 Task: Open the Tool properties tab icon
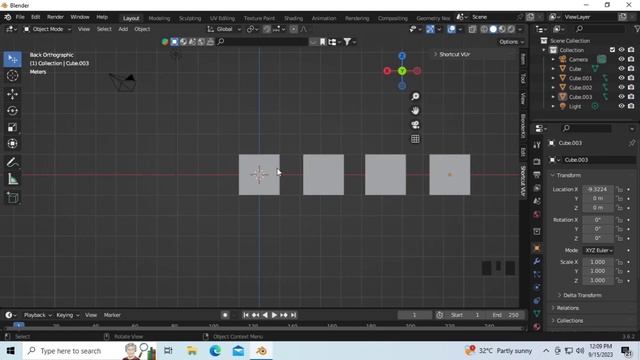(x=537, y=145)
